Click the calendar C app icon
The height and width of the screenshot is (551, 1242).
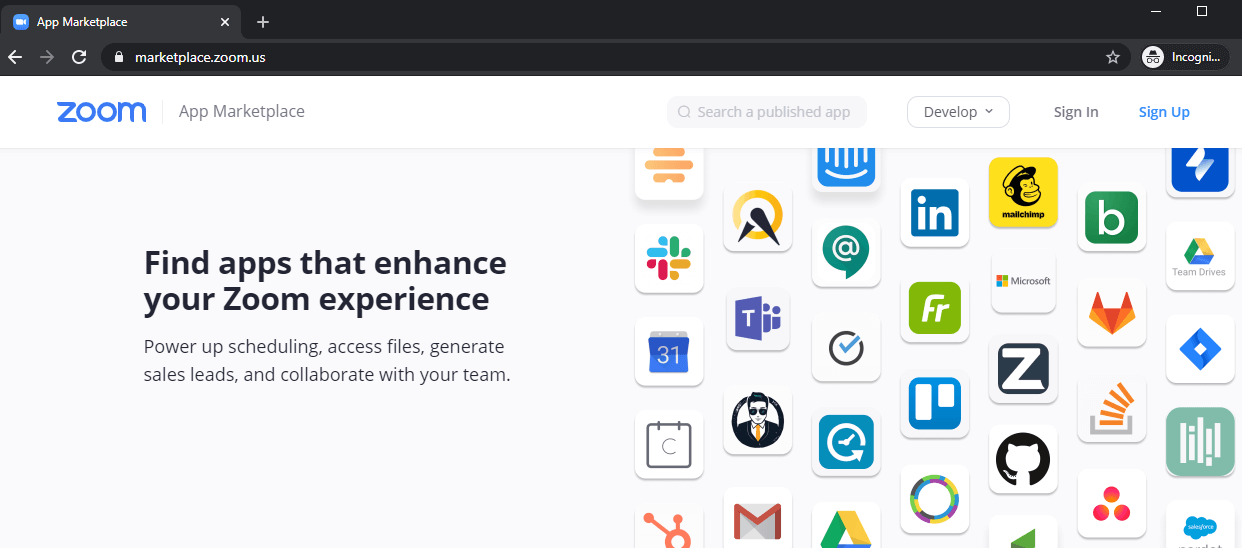coord(669,444)
